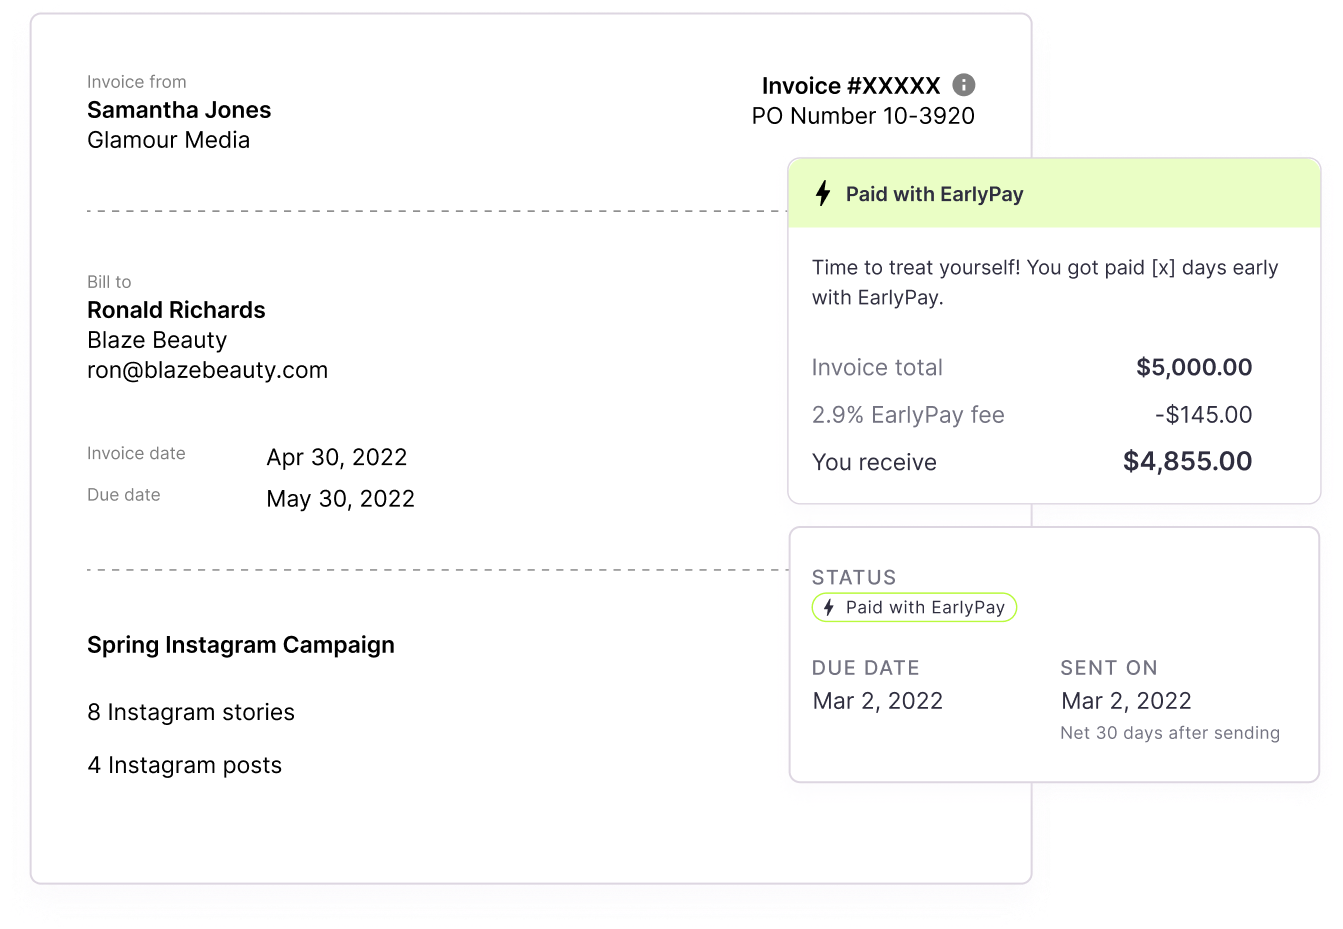The height and width of the screenshot is (929, 1343).
Task: Click the $5,000.00 invoice total amount
Action: (1194, 367)
